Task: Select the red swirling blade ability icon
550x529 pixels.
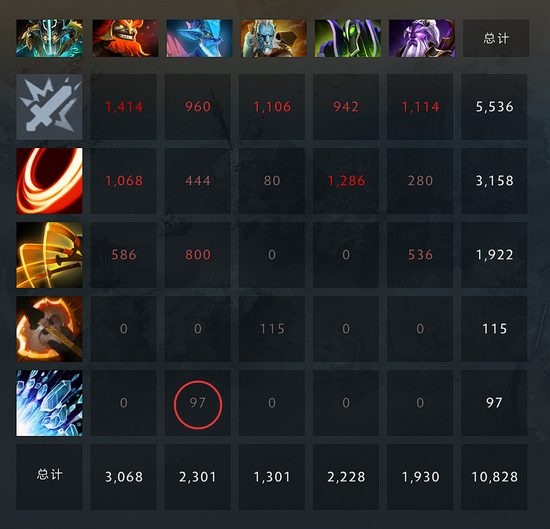Action: tap(49, 181)
